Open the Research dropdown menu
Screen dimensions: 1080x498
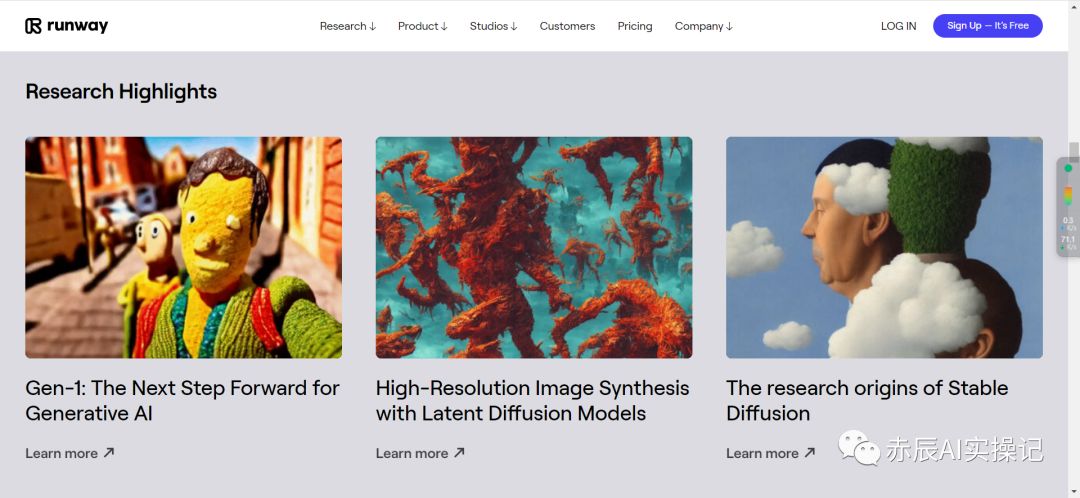point(347,26)
